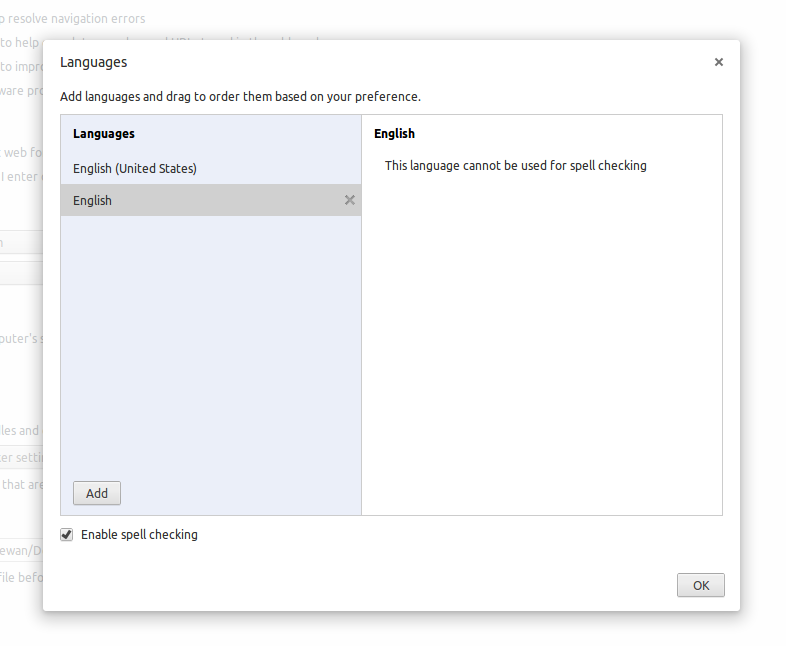The height and width of the screenshot is (646, 786).
Task: Click the bold English heading in details pane
Action: (x=394, y=133)
